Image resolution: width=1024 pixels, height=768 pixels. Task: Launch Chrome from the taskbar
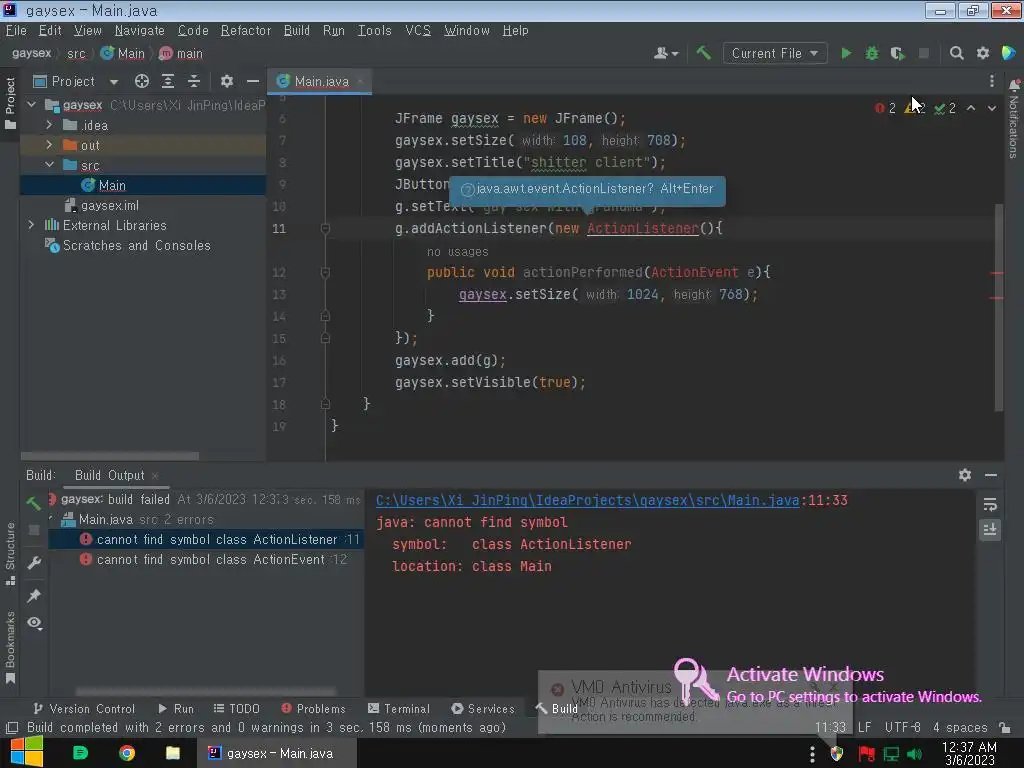coord(127,753)
